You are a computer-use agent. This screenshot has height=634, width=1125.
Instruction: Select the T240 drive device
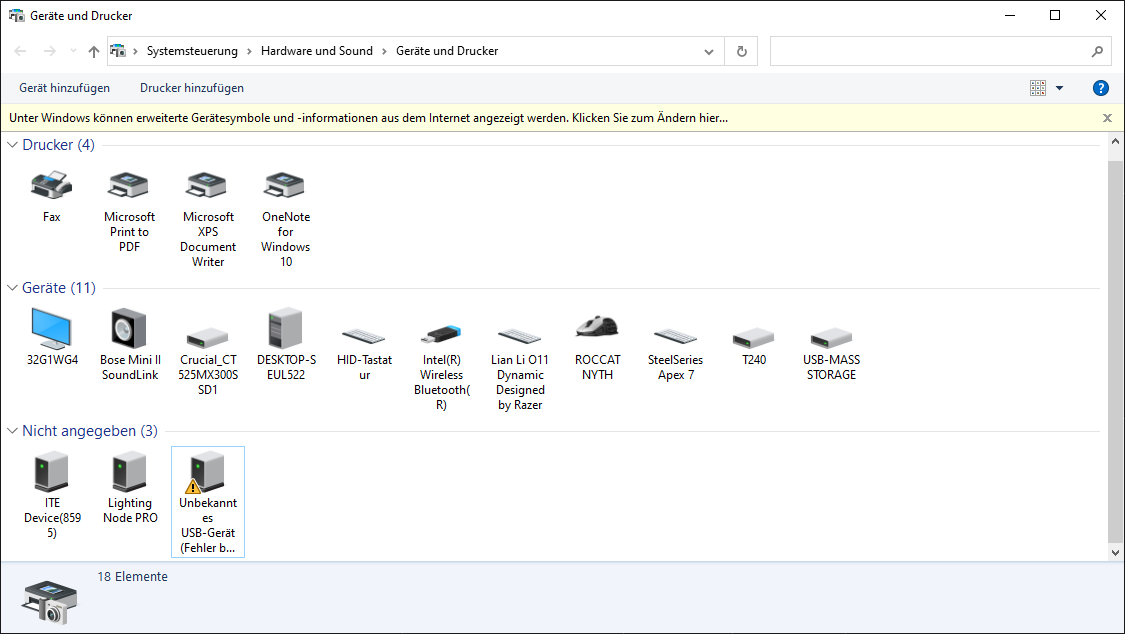point(753,337)
